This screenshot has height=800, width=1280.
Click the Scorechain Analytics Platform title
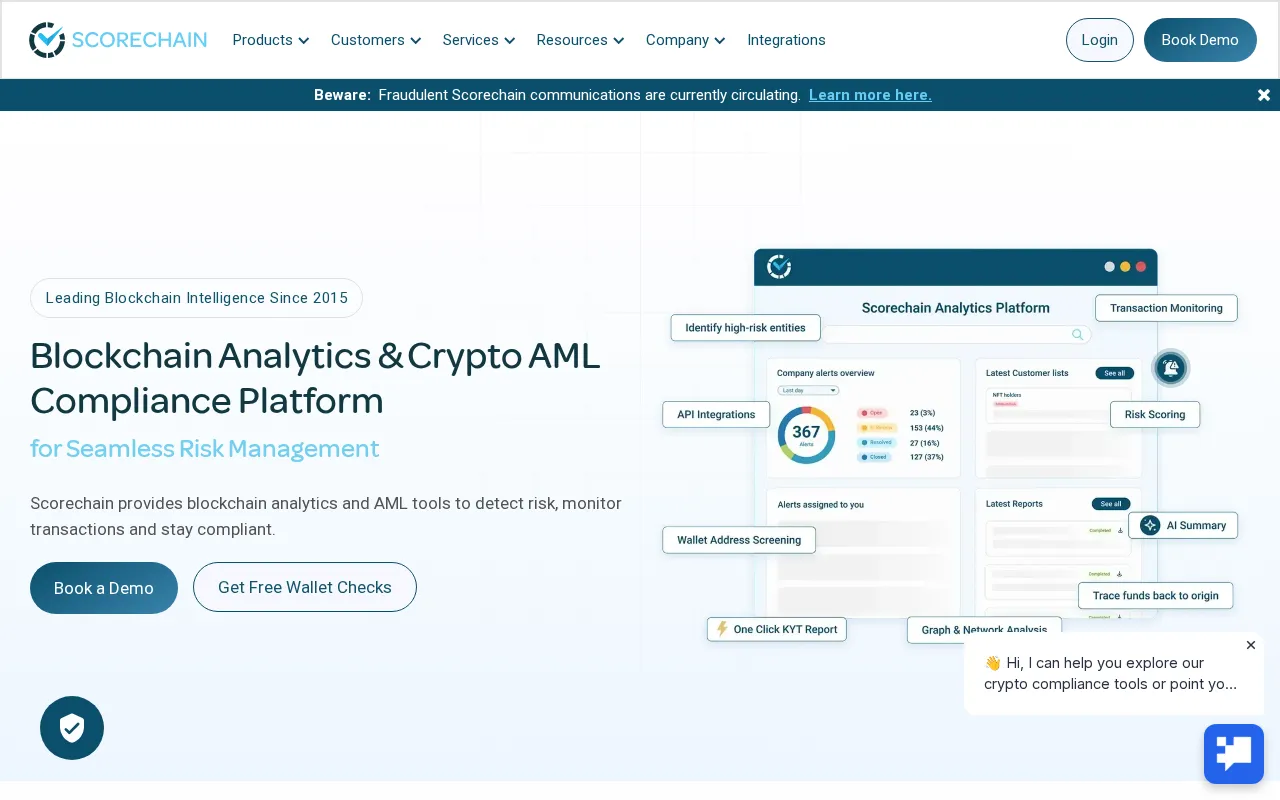point(956,308)
